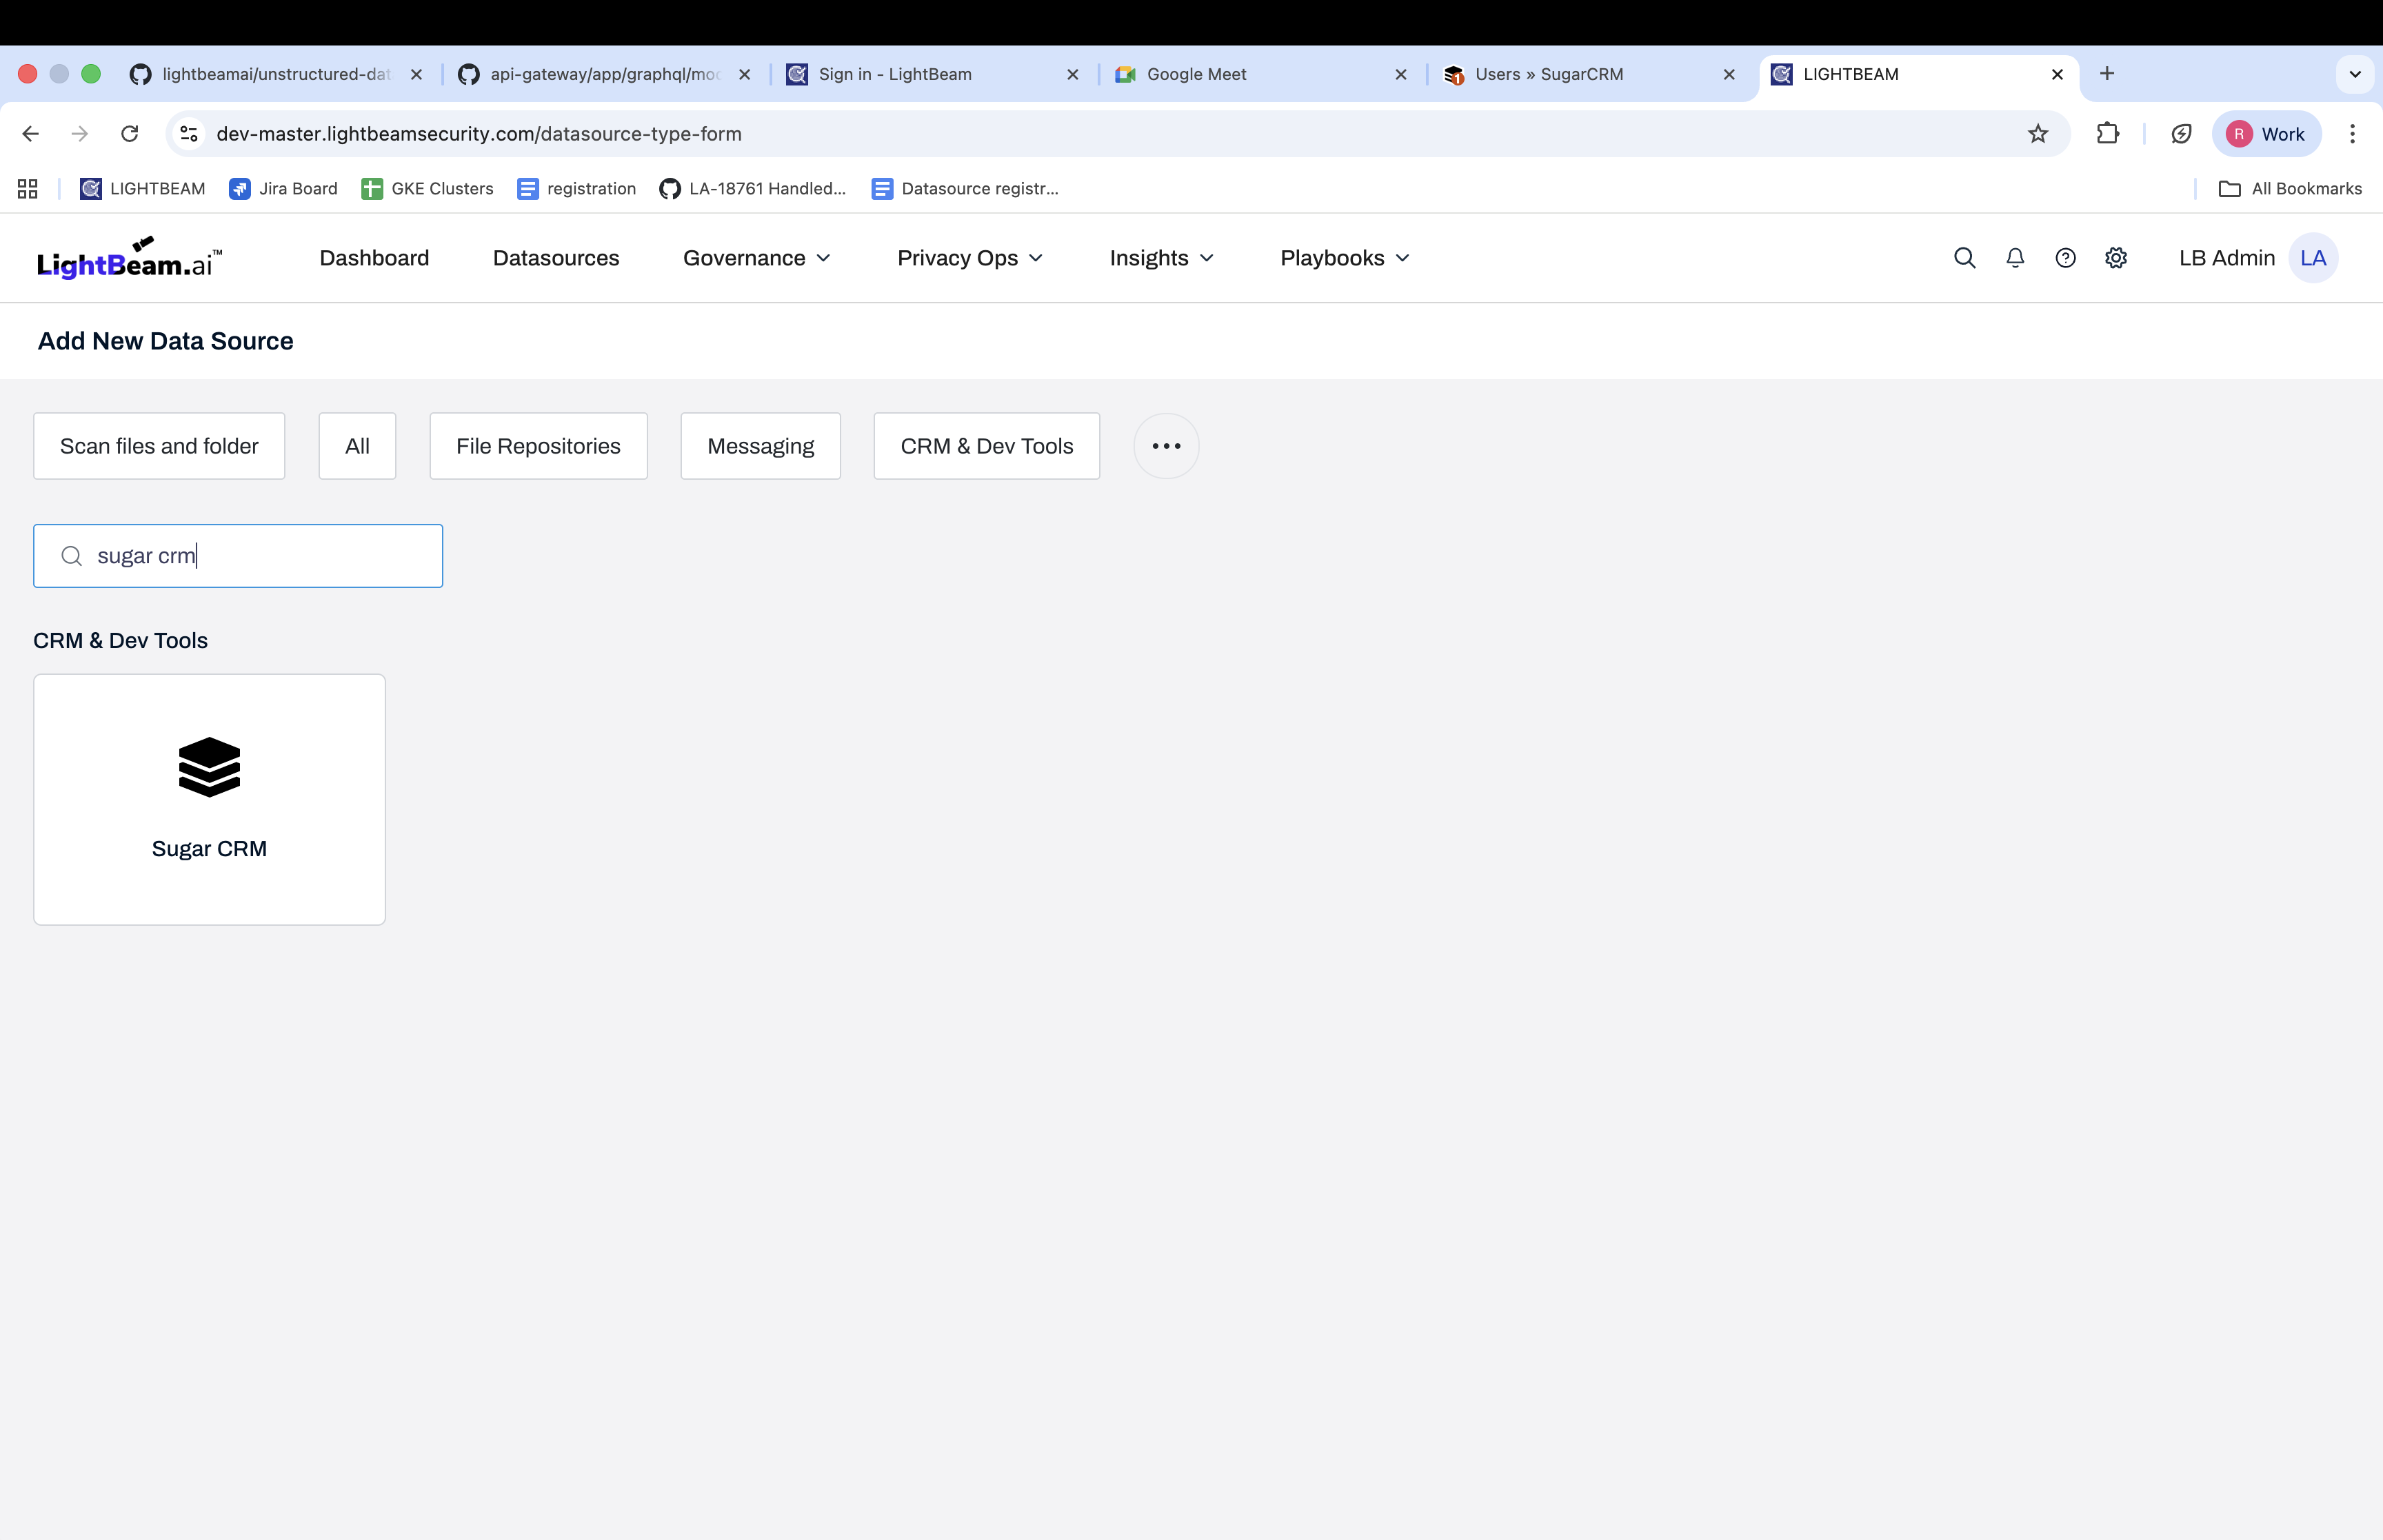Show more categories with ellipsis button

[1166, 446]
